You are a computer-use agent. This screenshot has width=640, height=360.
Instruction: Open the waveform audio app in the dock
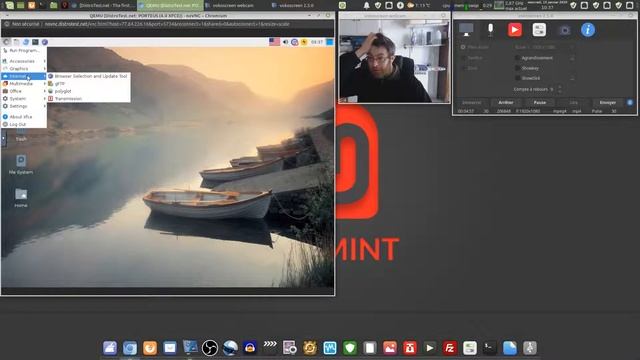click(x=330, y=348)
